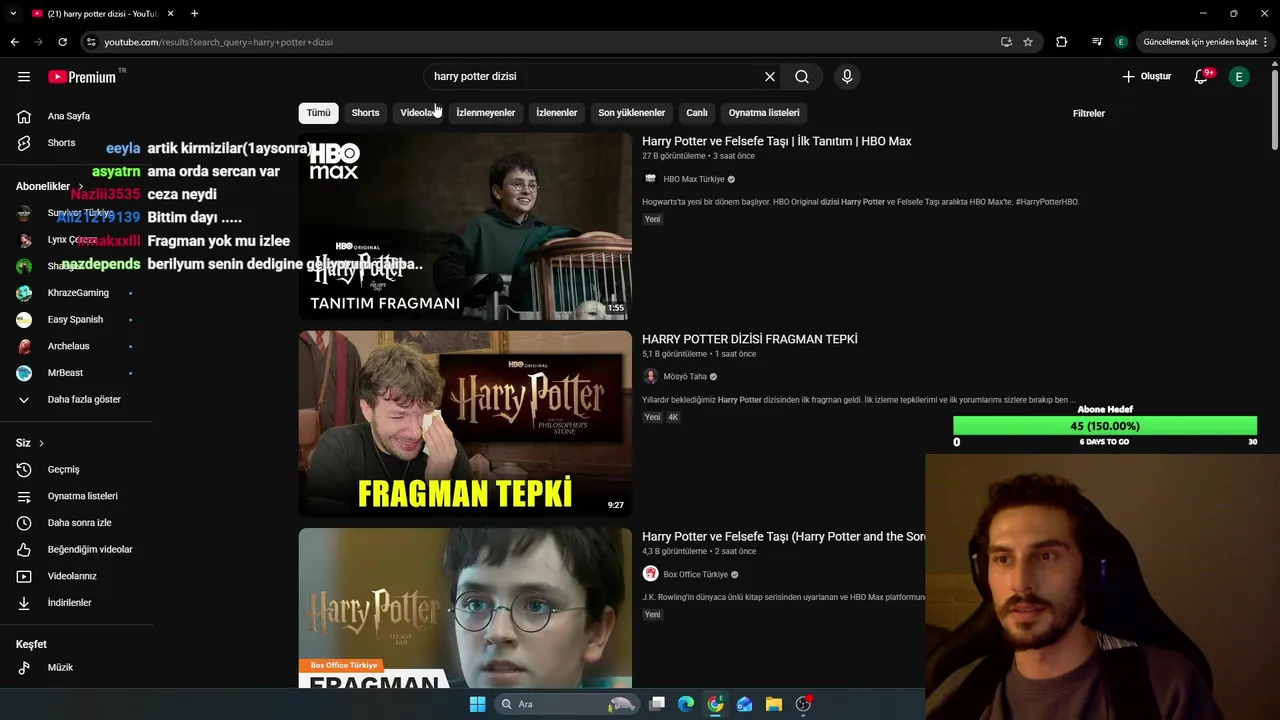The width and height of the screenshot is (1280, 720).
Task: Open Box Office Türkiye channel link
Action: 696,575
